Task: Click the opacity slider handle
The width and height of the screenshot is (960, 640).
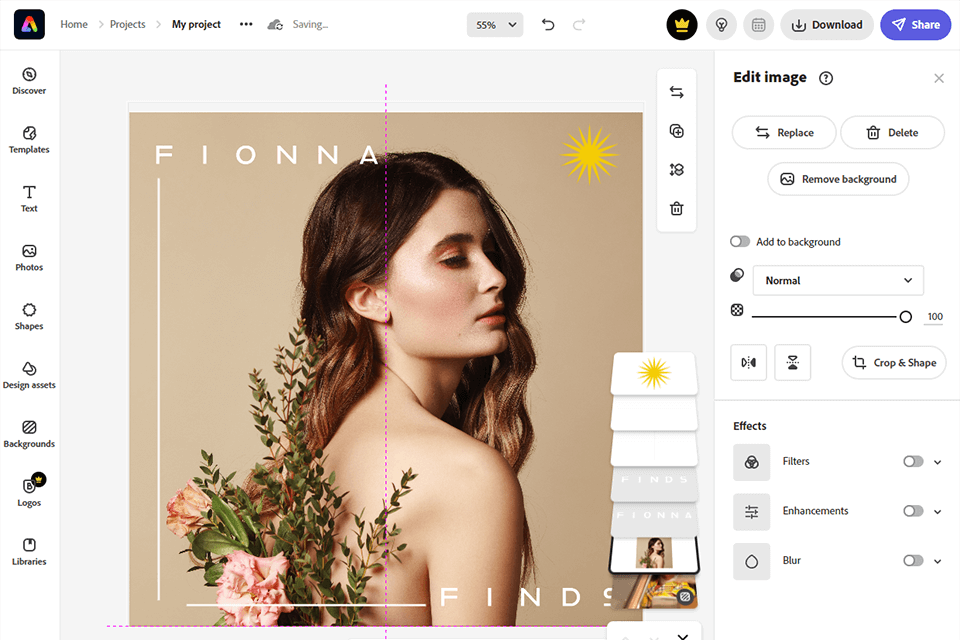Action: click(905, 316)
